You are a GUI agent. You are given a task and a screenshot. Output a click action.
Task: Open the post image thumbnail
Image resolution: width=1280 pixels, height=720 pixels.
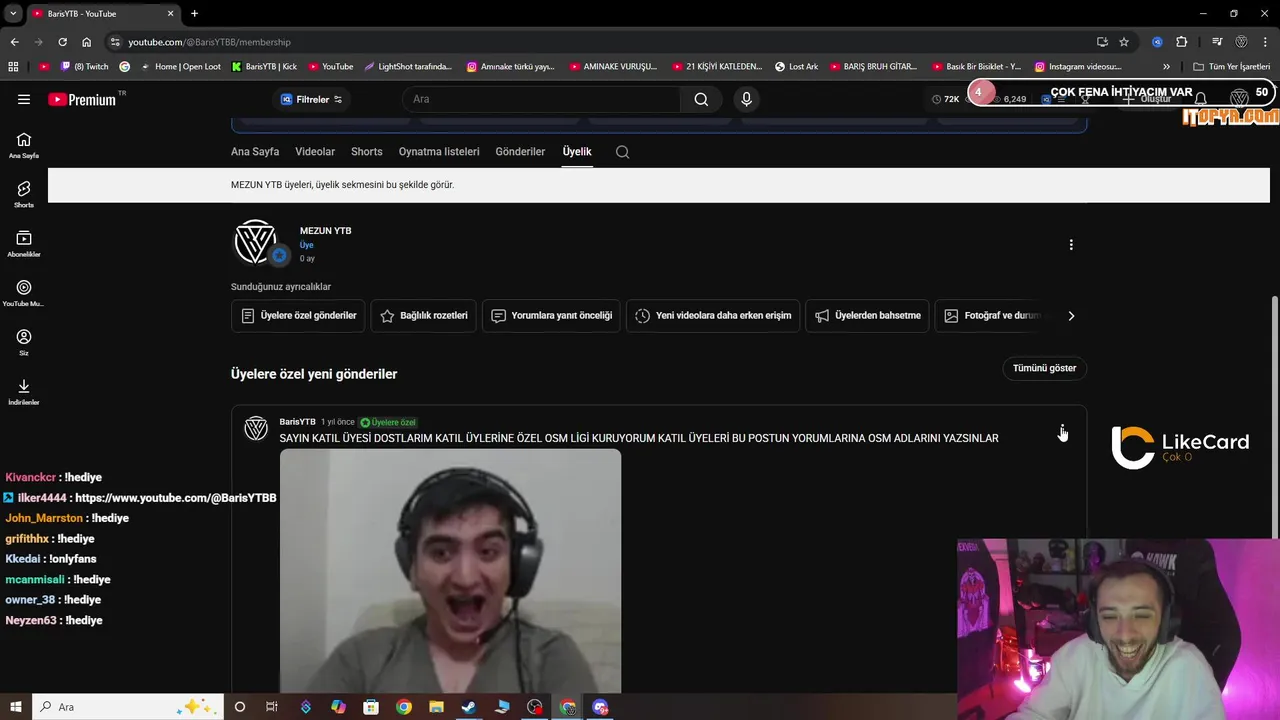450,570
